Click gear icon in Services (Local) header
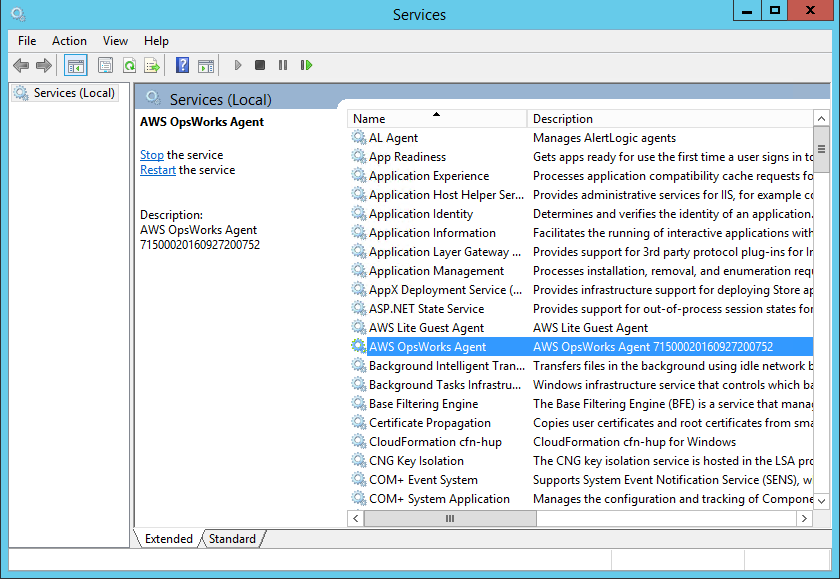840x580 pixels. point(153,98)
